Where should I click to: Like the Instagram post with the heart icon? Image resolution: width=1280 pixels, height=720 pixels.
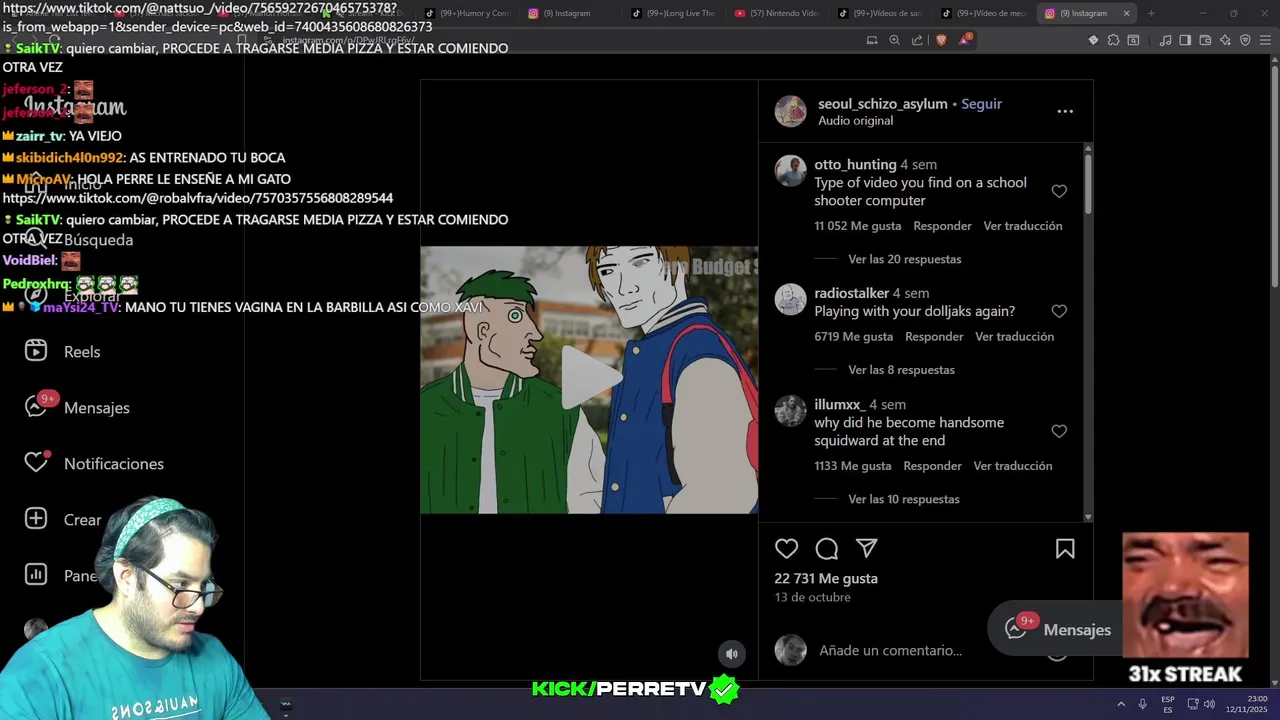[x=786, y=548]
